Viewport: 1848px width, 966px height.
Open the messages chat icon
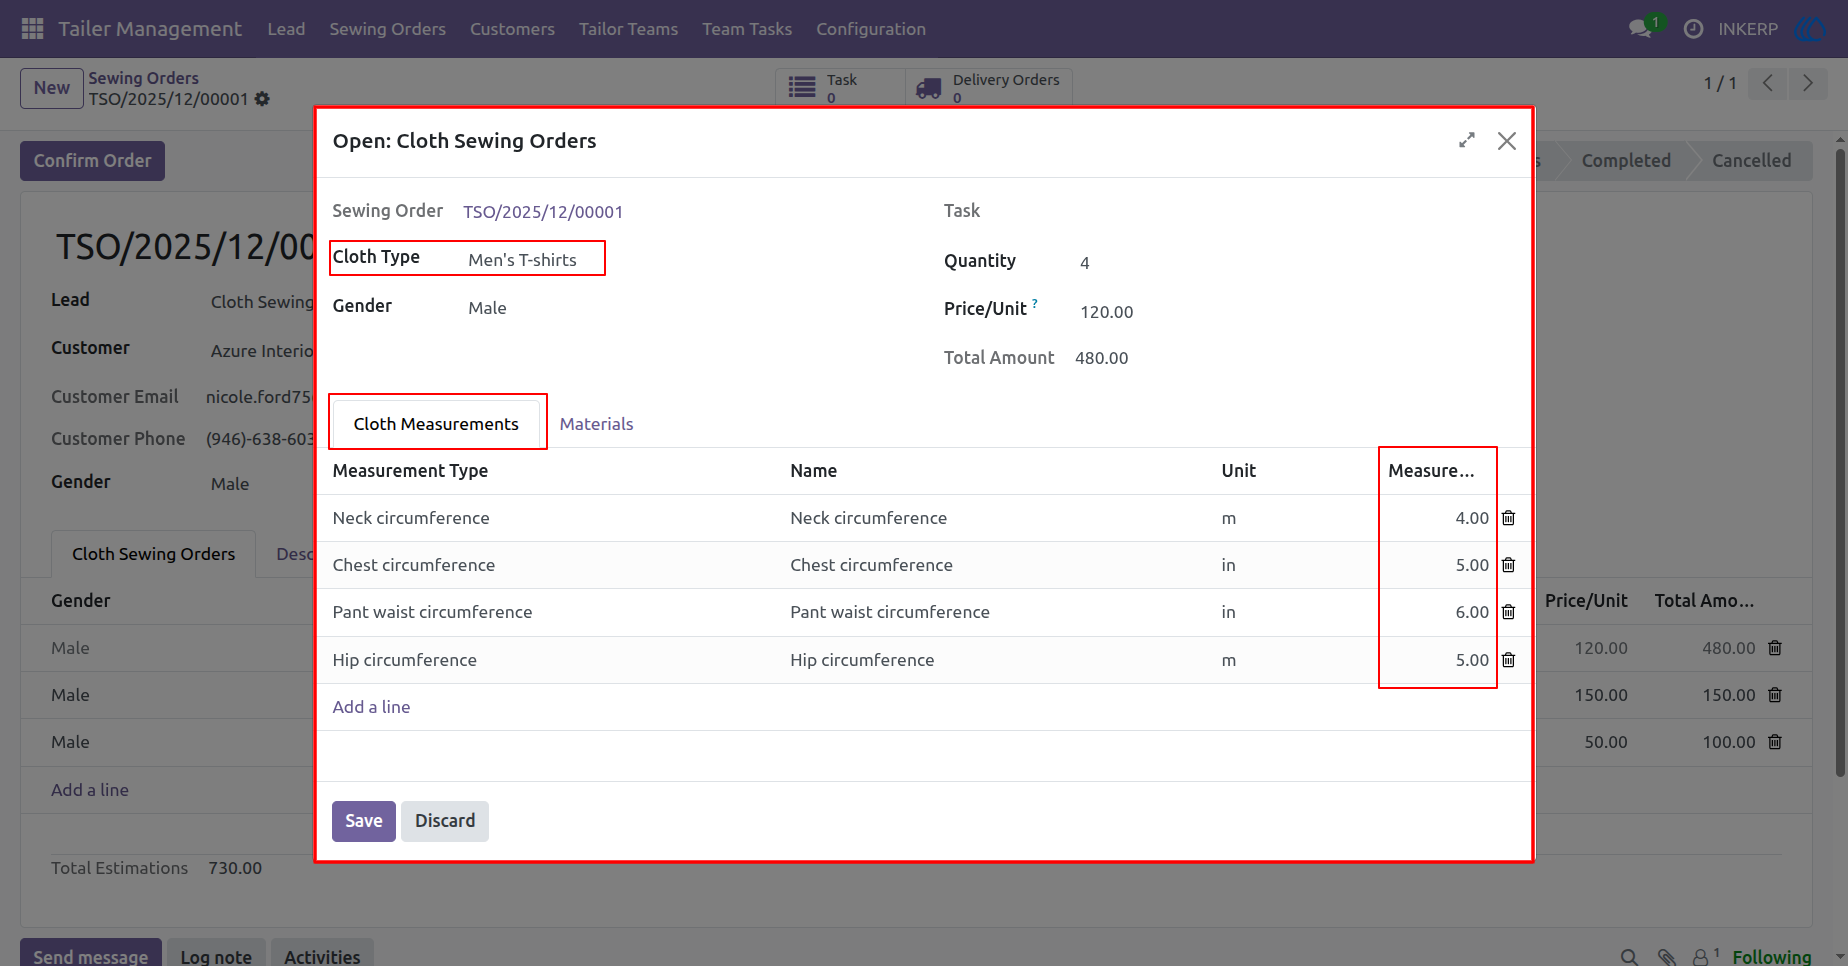[1640, 29]
